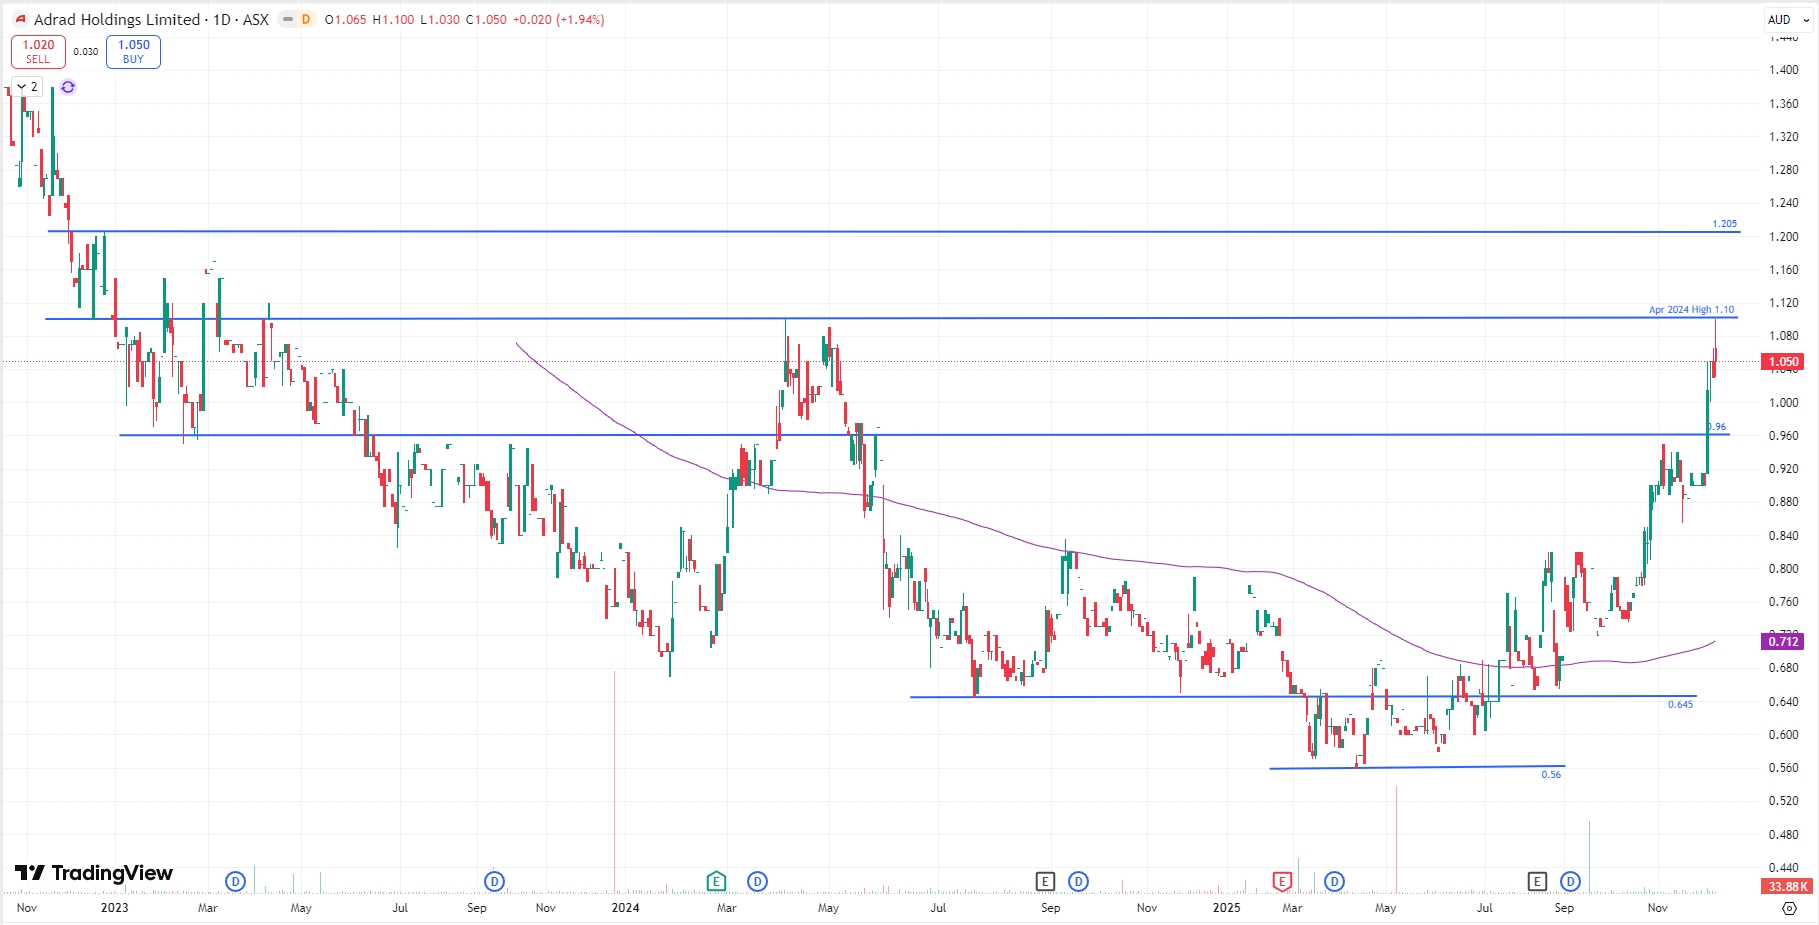Viewport: 1819px width, 925px height.
Task: Click the purple refresh indicator icon
Action: point(68,87)
